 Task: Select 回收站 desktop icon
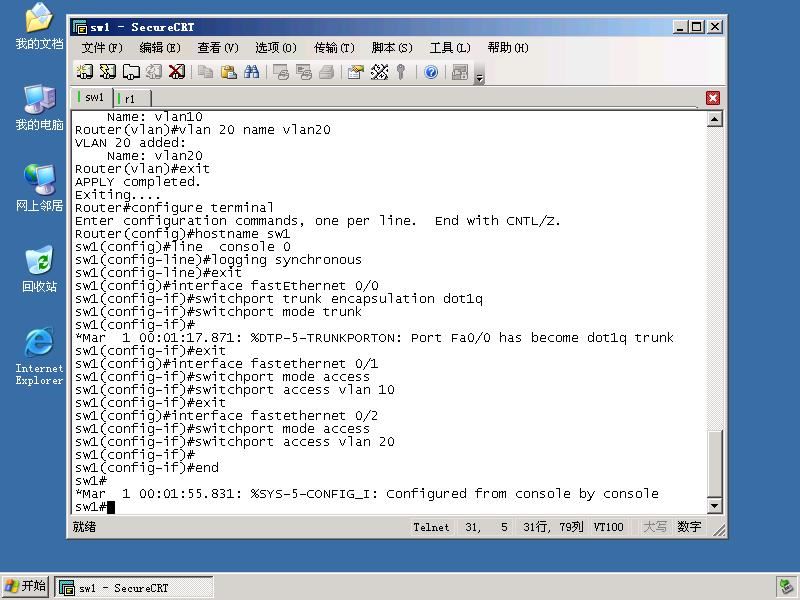click(x=39, y=269)
